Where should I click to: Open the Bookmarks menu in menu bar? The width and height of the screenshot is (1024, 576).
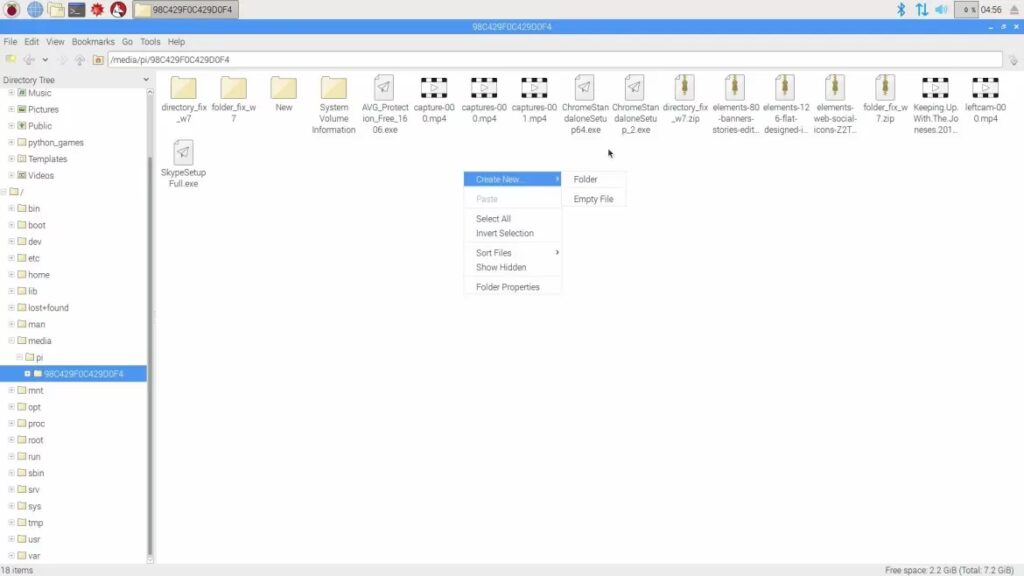[x=93, y=42]
